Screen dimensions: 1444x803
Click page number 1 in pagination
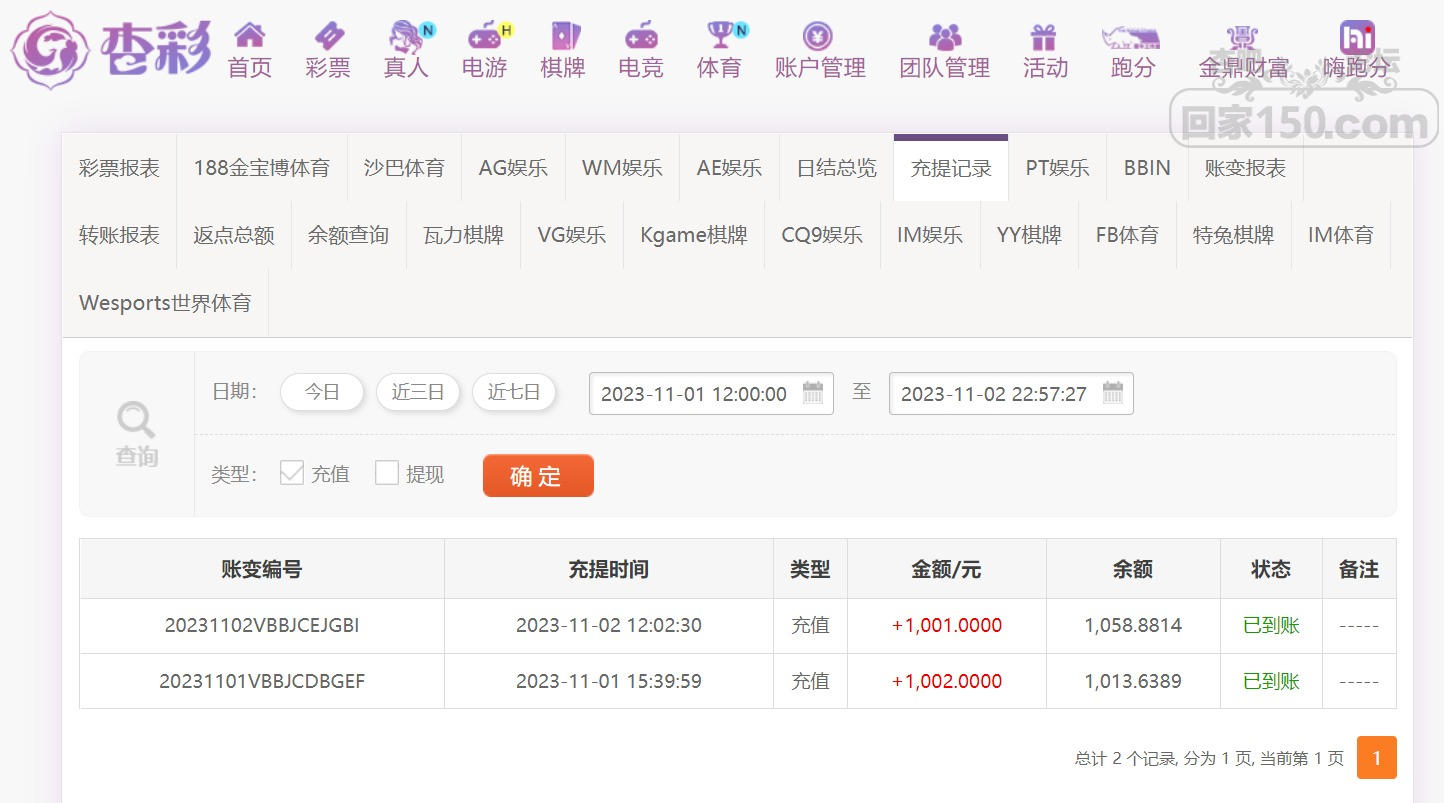tap(1376, 758)
